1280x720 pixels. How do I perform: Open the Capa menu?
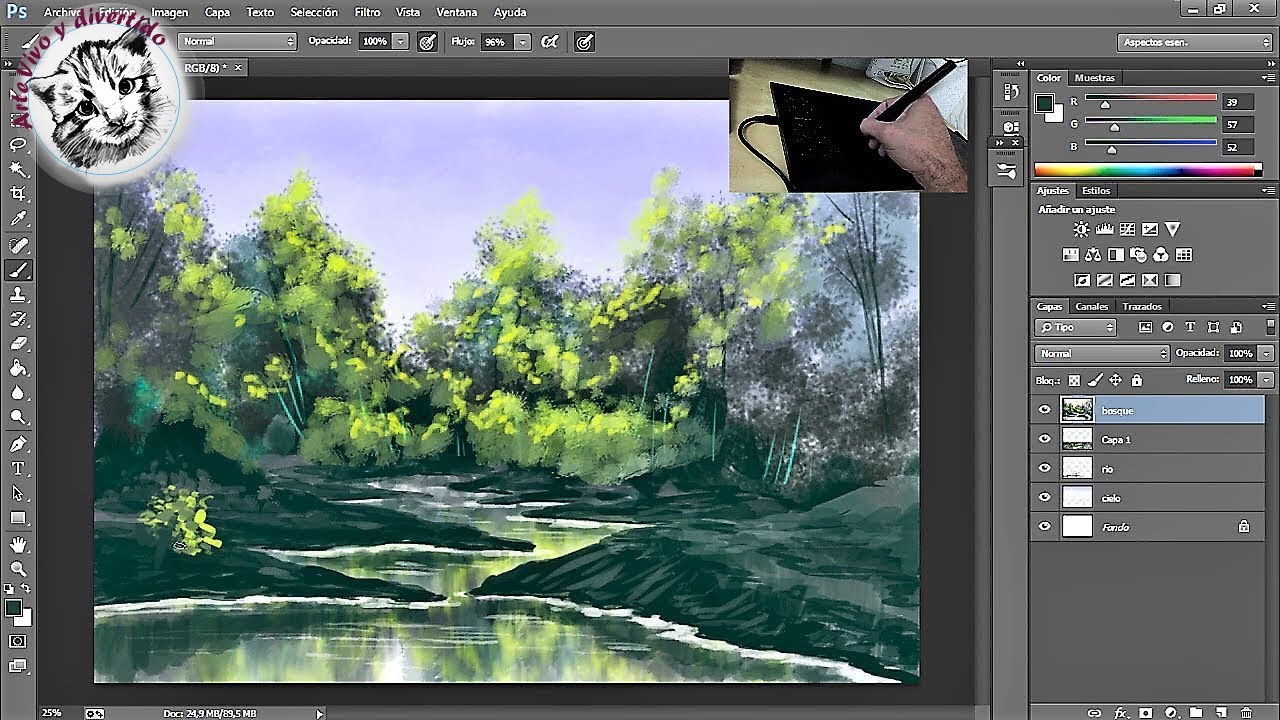pos(217,12)
